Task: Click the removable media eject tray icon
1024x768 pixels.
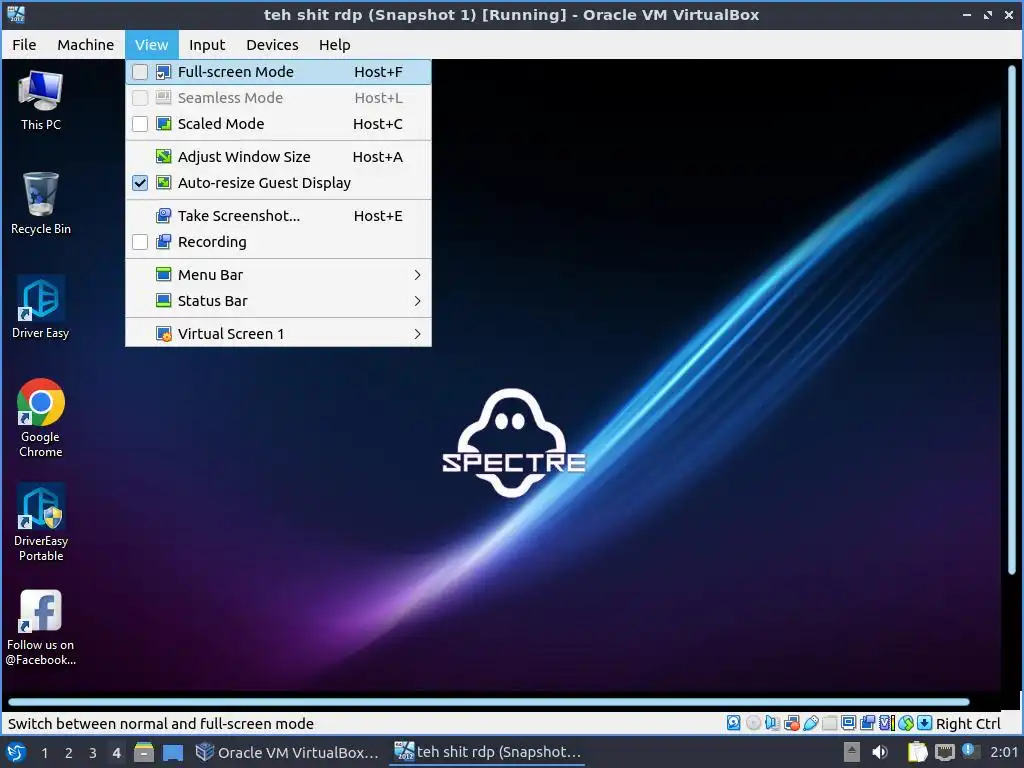Action: tap(851, 752)
